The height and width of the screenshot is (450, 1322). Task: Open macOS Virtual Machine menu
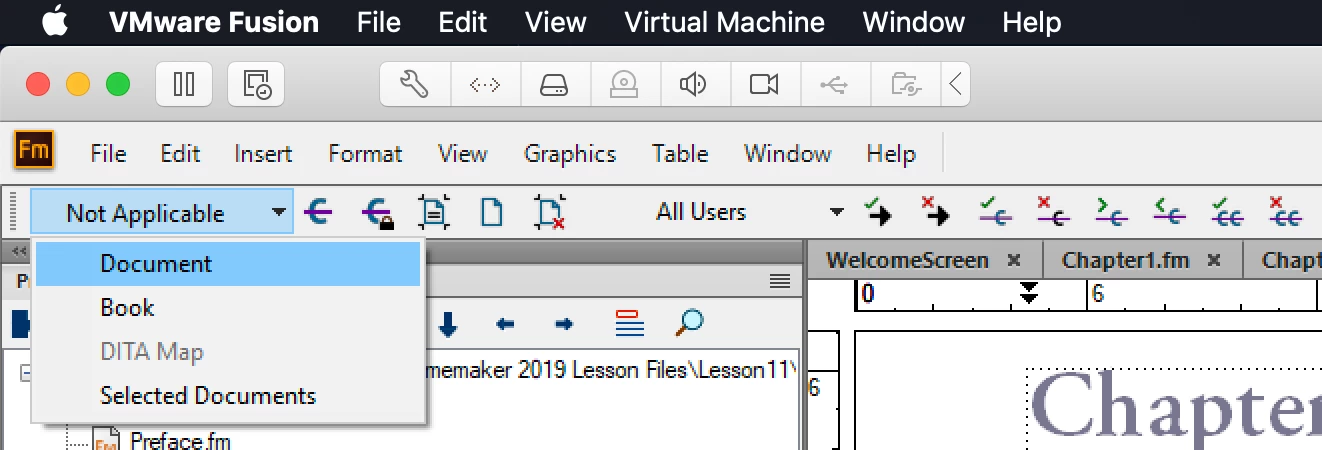point(725,22)
